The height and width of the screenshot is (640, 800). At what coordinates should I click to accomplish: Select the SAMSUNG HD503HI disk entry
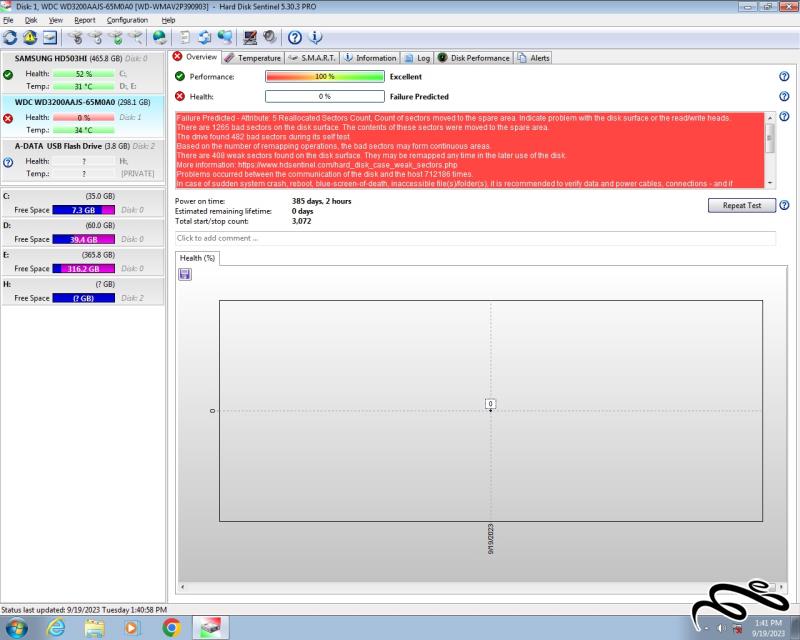coord(83,72)
